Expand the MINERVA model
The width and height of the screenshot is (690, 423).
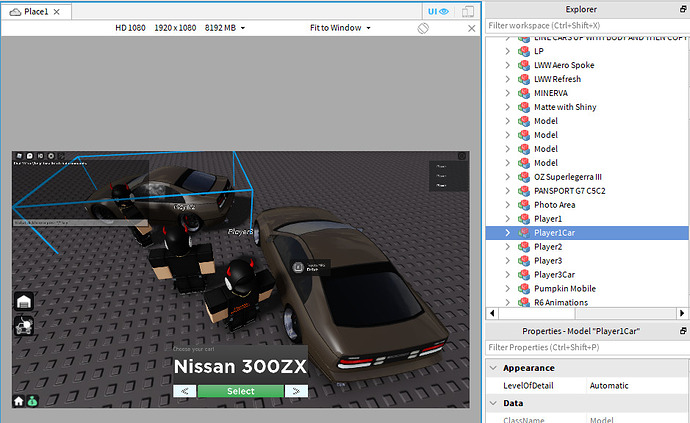(507, 93)
